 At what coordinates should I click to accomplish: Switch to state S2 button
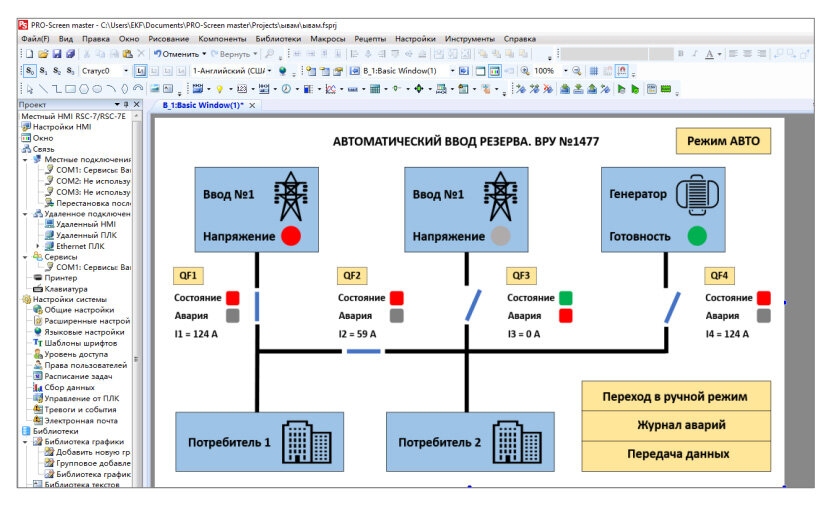coord(57,71)
